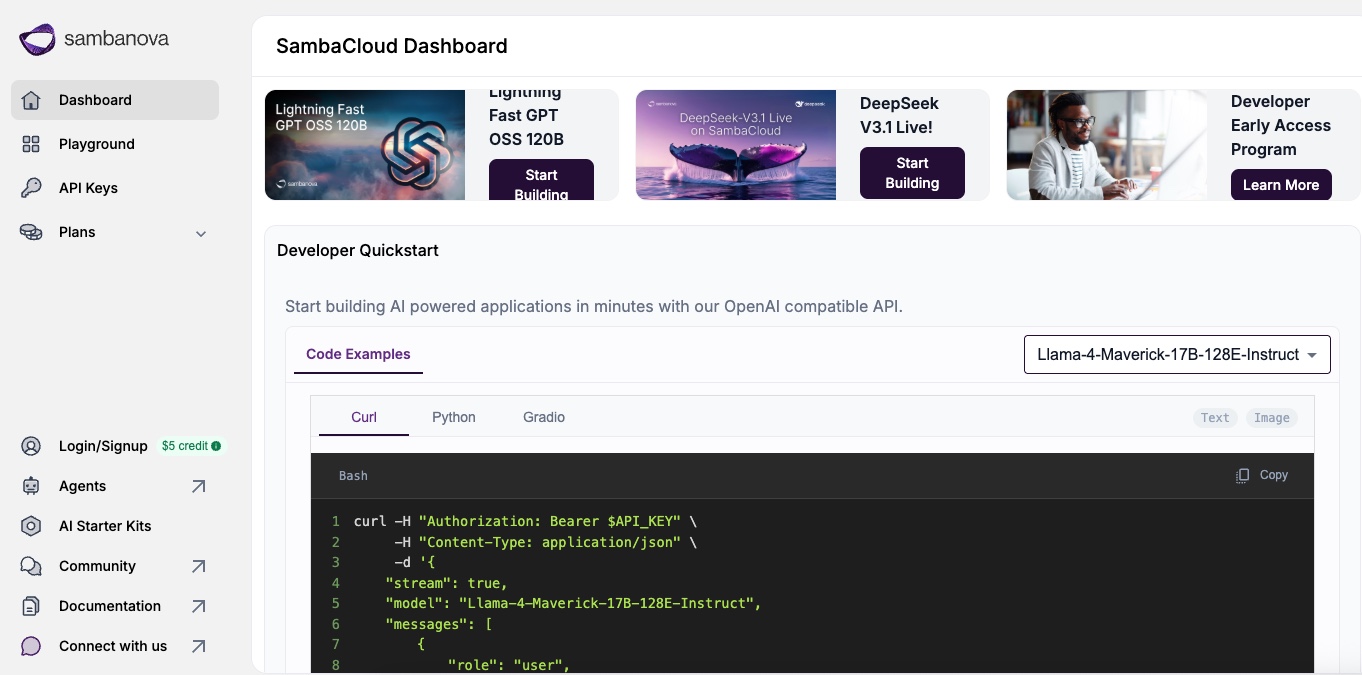Screen dimensions: 1362x675
Task: Click the Developer Quickstart heading
Action: [358, 250]
